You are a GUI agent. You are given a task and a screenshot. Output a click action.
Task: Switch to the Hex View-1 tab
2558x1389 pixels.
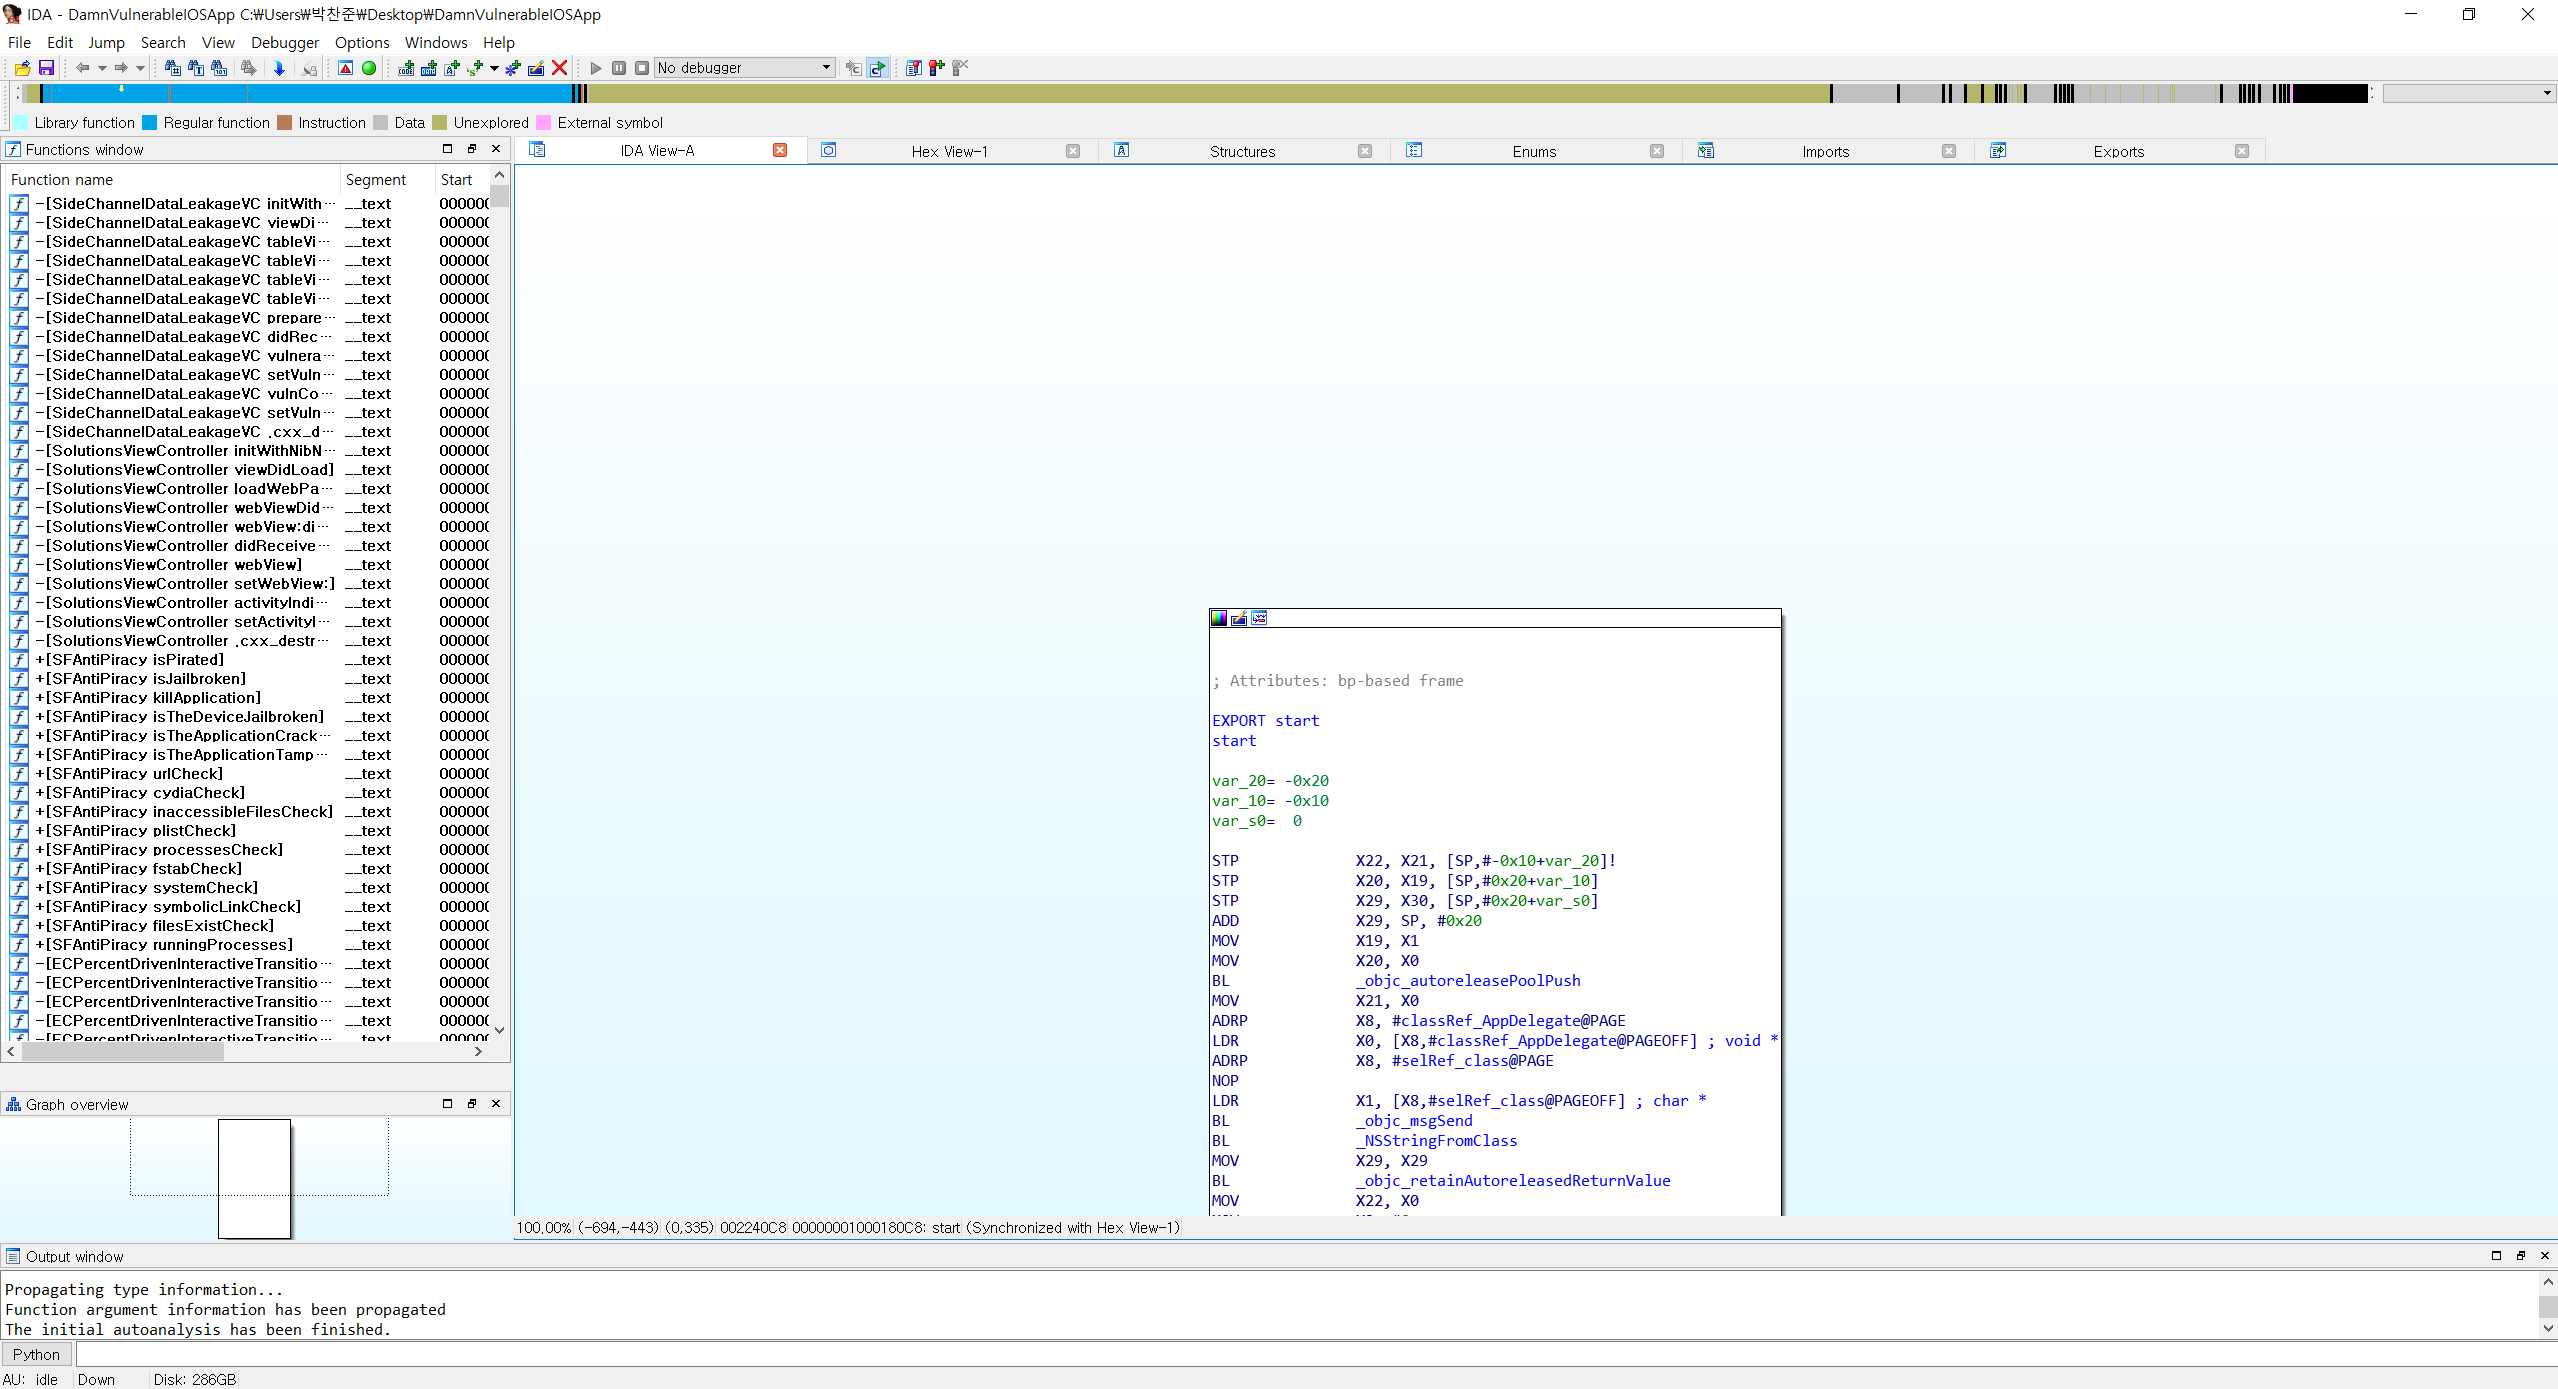coord(948,151)
